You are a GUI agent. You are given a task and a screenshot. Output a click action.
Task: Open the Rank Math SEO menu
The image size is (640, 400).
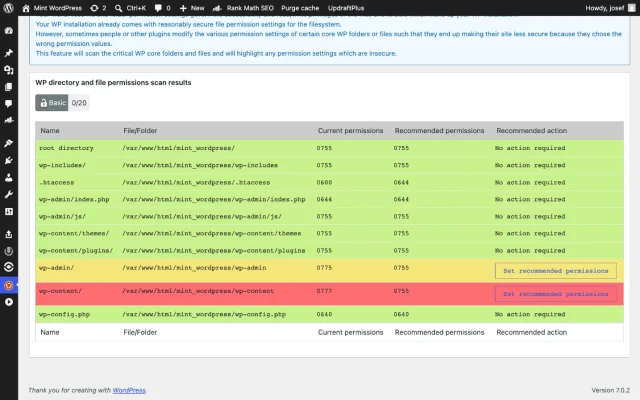point(243,8)
